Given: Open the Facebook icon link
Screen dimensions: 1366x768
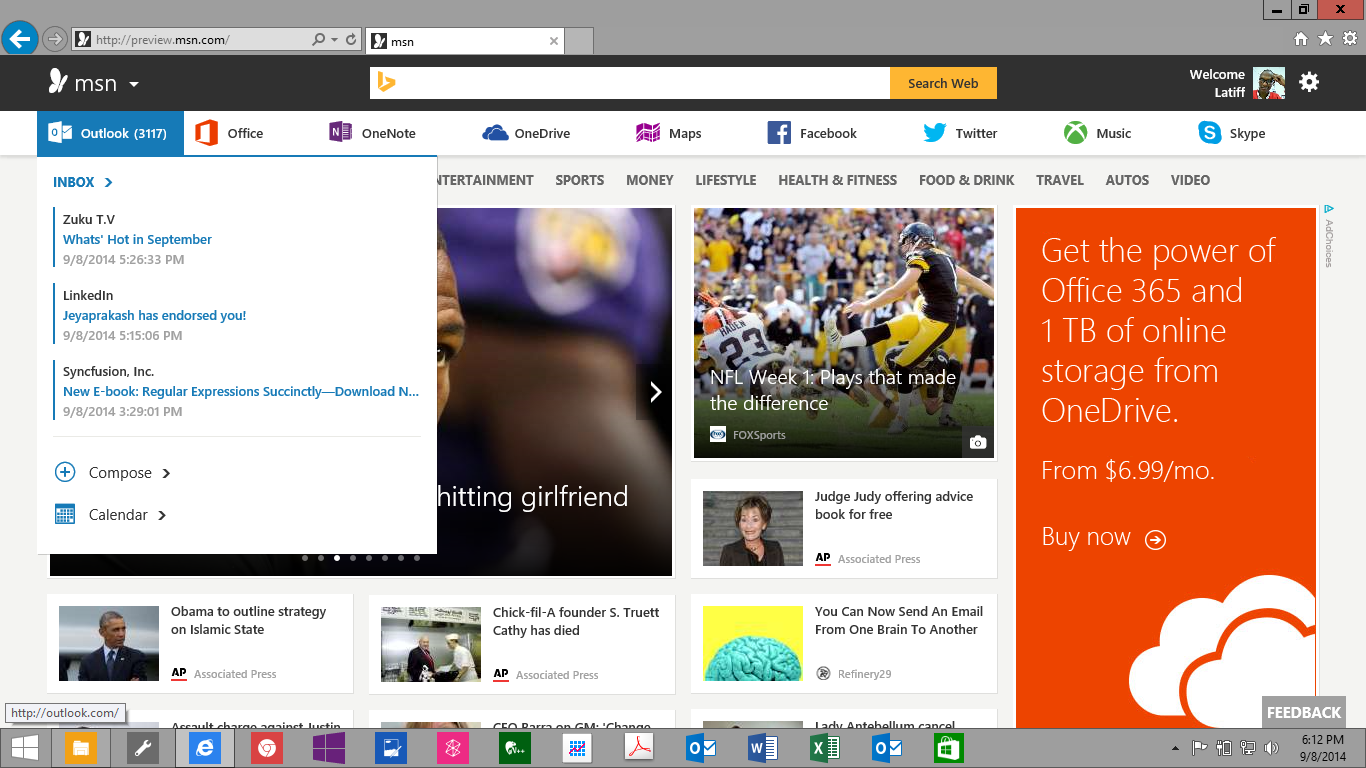Looking at the screenshot, I should pyautogui.click(x=779, y=133).
